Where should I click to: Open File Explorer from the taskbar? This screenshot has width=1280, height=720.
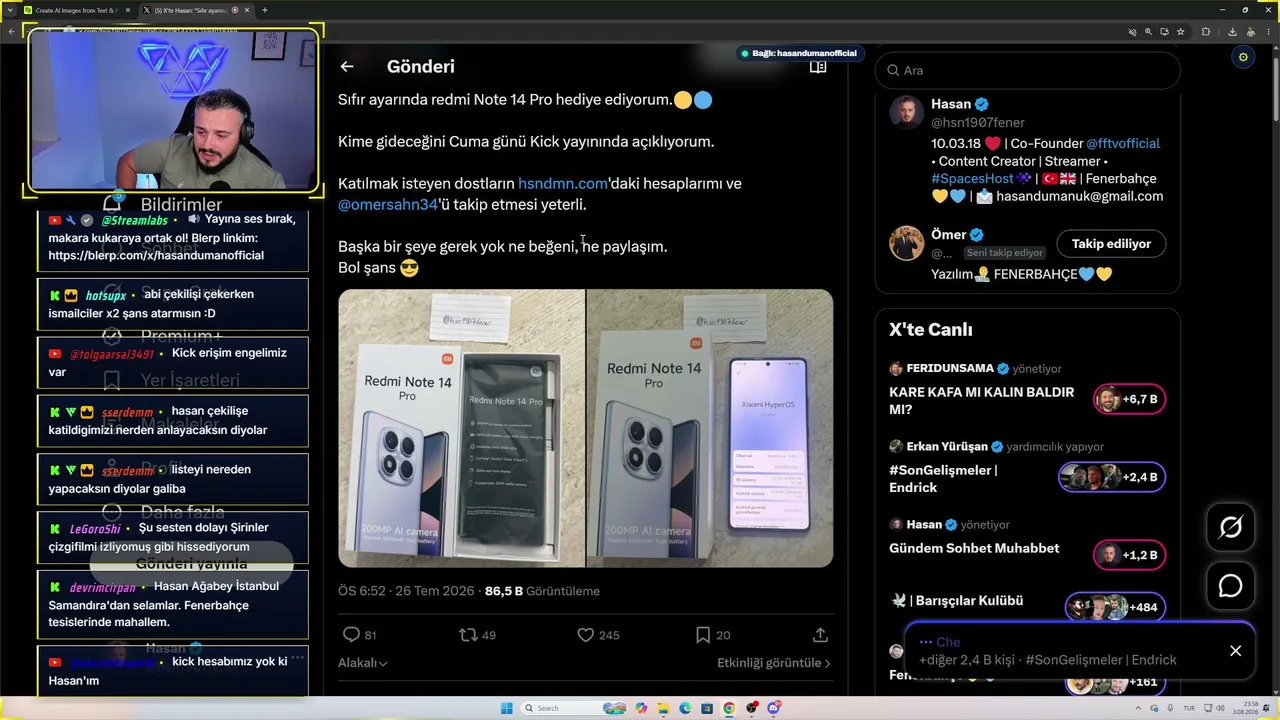(x=663, y=708)
